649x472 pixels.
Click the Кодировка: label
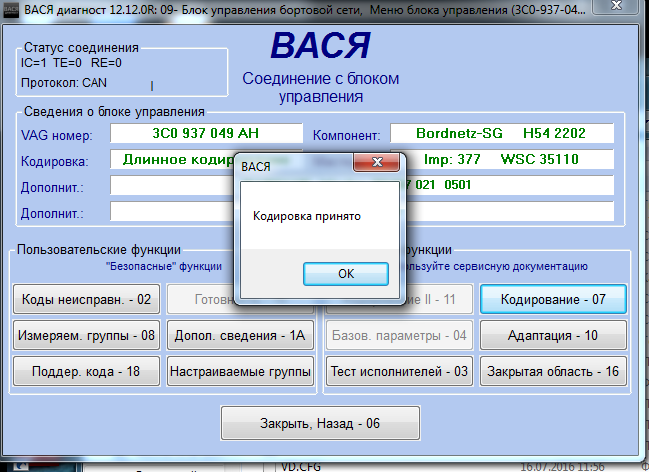[x=55, y=161]
